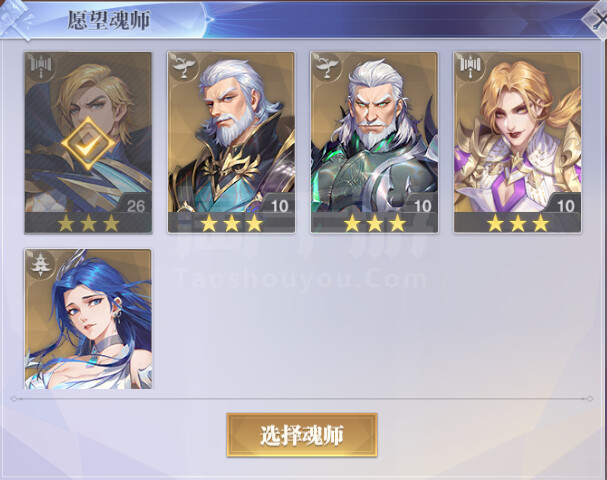This screenshot has width=607, height=480.
Task: Click the three-star rating under blue-robed elder
Action: coord(231,223)
